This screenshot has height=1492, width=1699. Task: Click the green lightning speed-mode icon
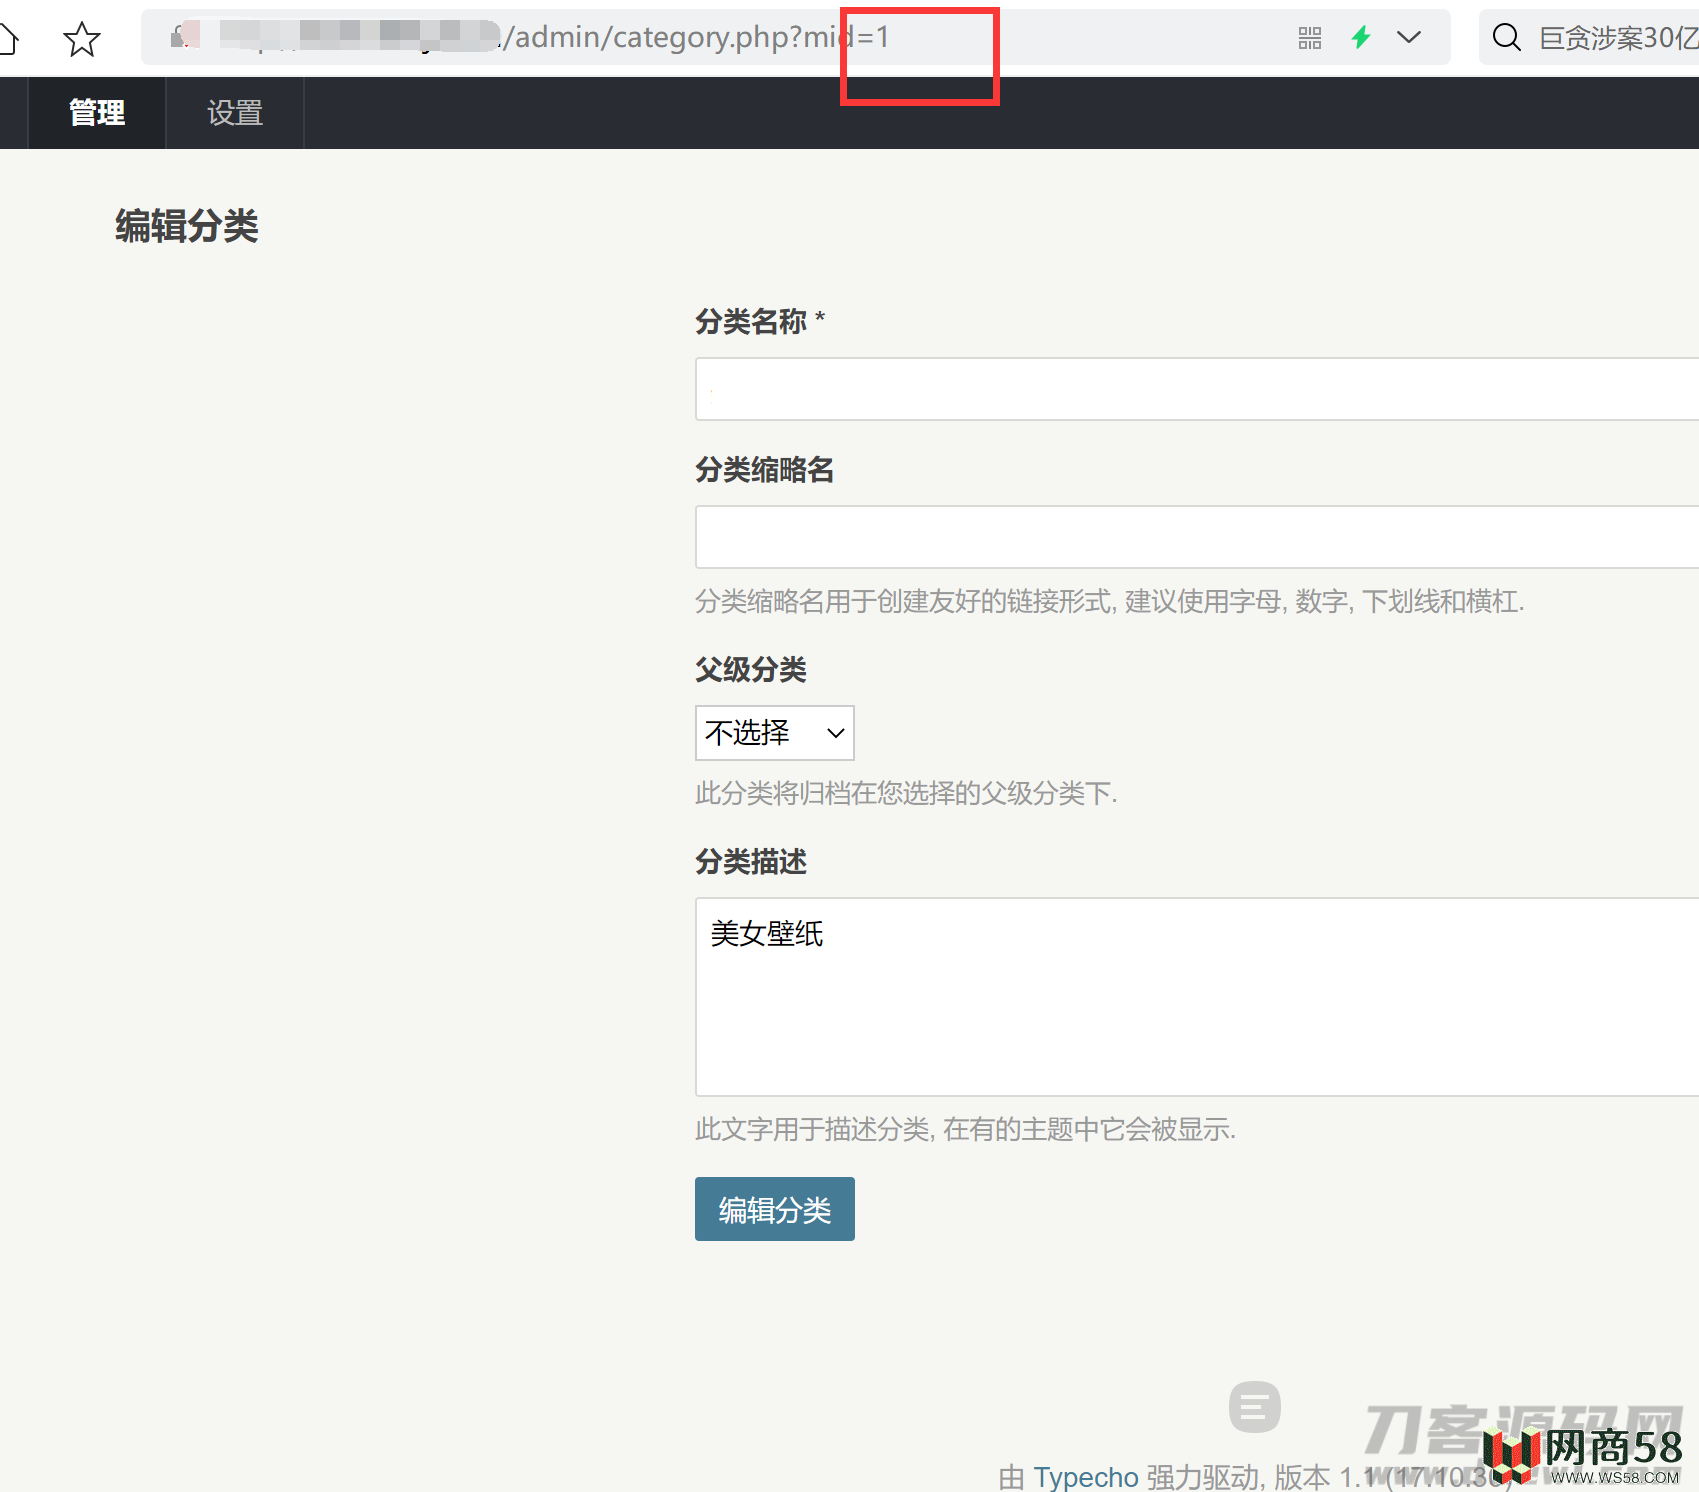point(1361,38)
